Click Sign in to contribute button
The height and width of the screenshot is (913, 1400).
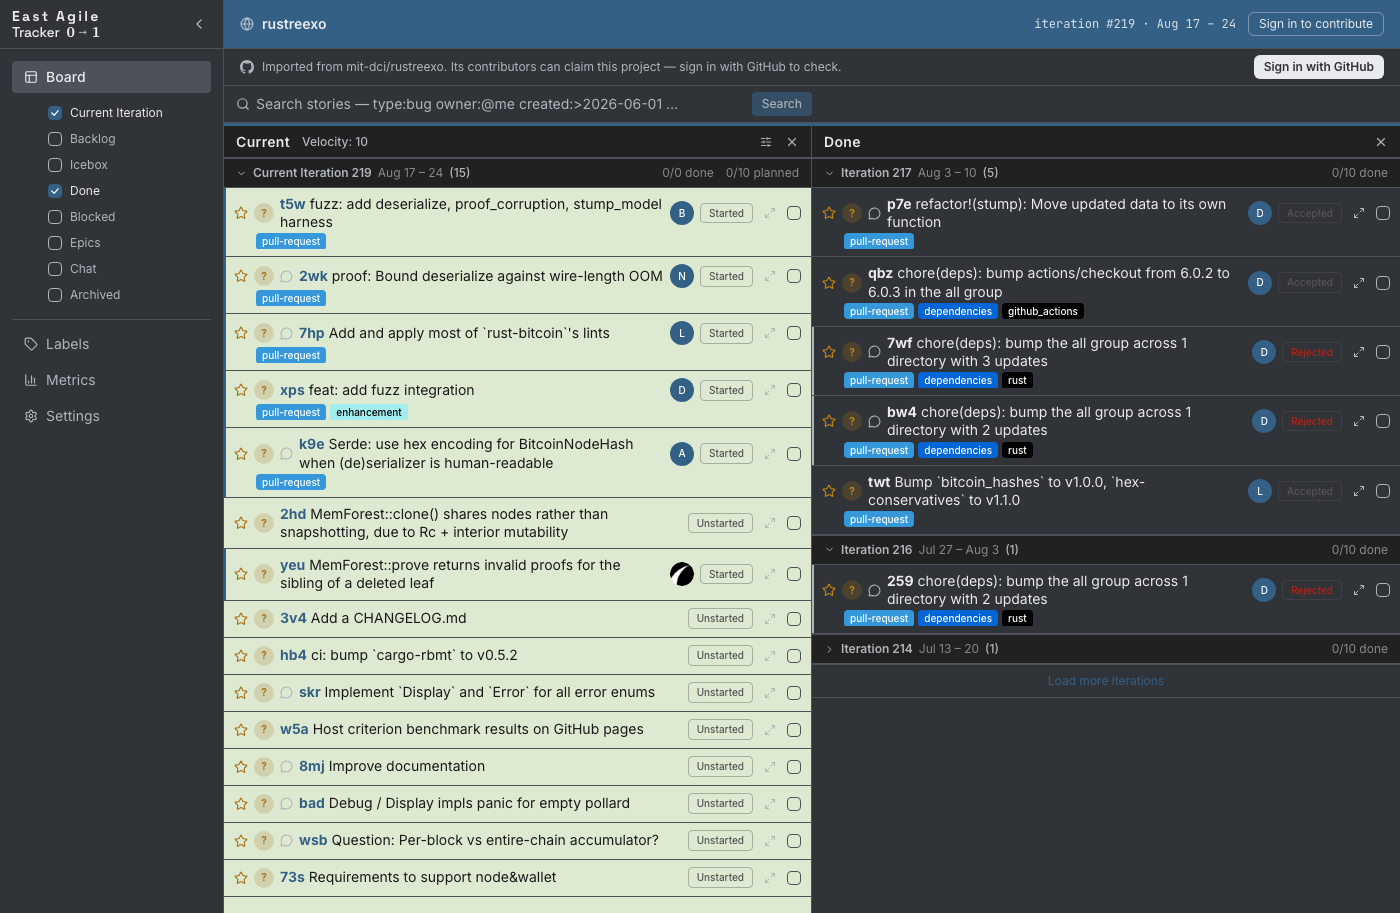1316,24
